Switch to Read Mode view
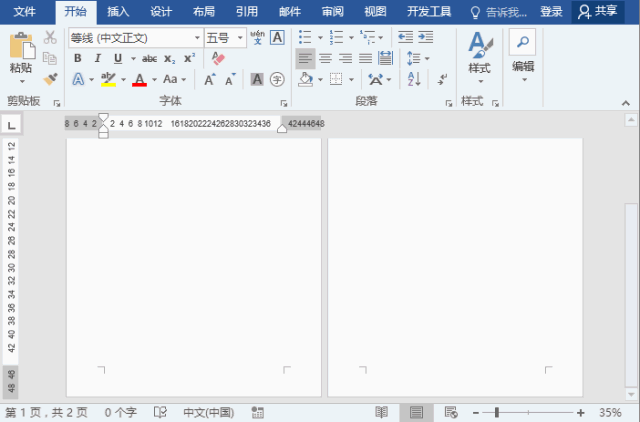Viewport: 640px width, 422px height. pos(381,413)
